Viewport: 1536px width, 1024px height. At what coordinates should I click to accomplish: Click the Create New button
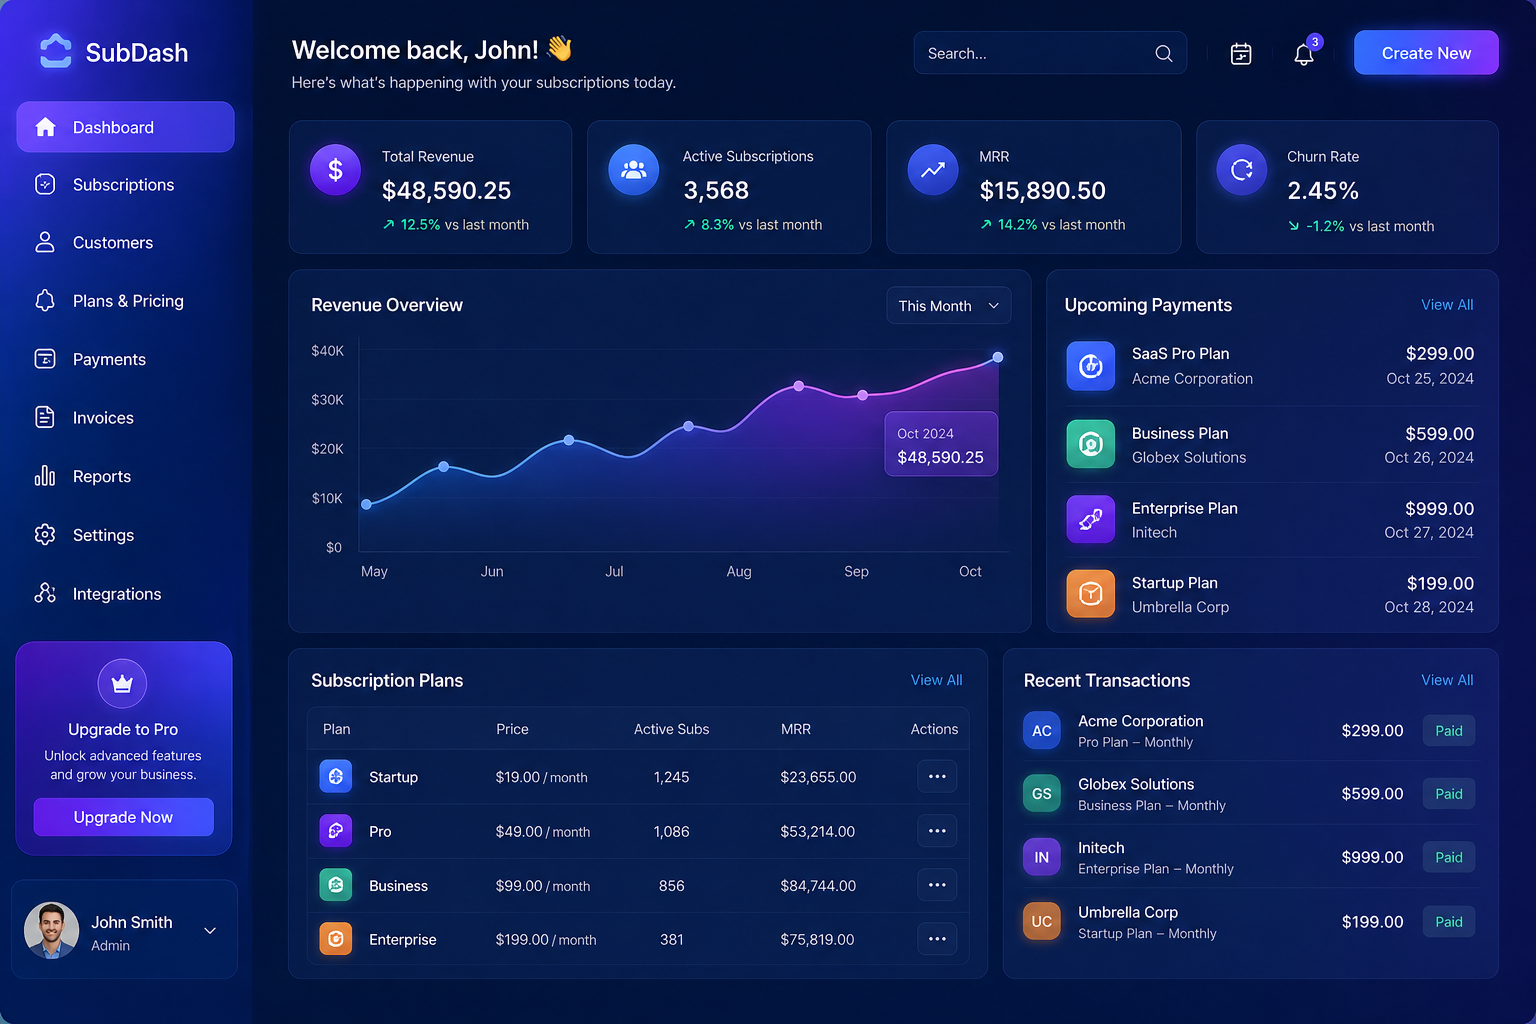[x=1426, y=52]
